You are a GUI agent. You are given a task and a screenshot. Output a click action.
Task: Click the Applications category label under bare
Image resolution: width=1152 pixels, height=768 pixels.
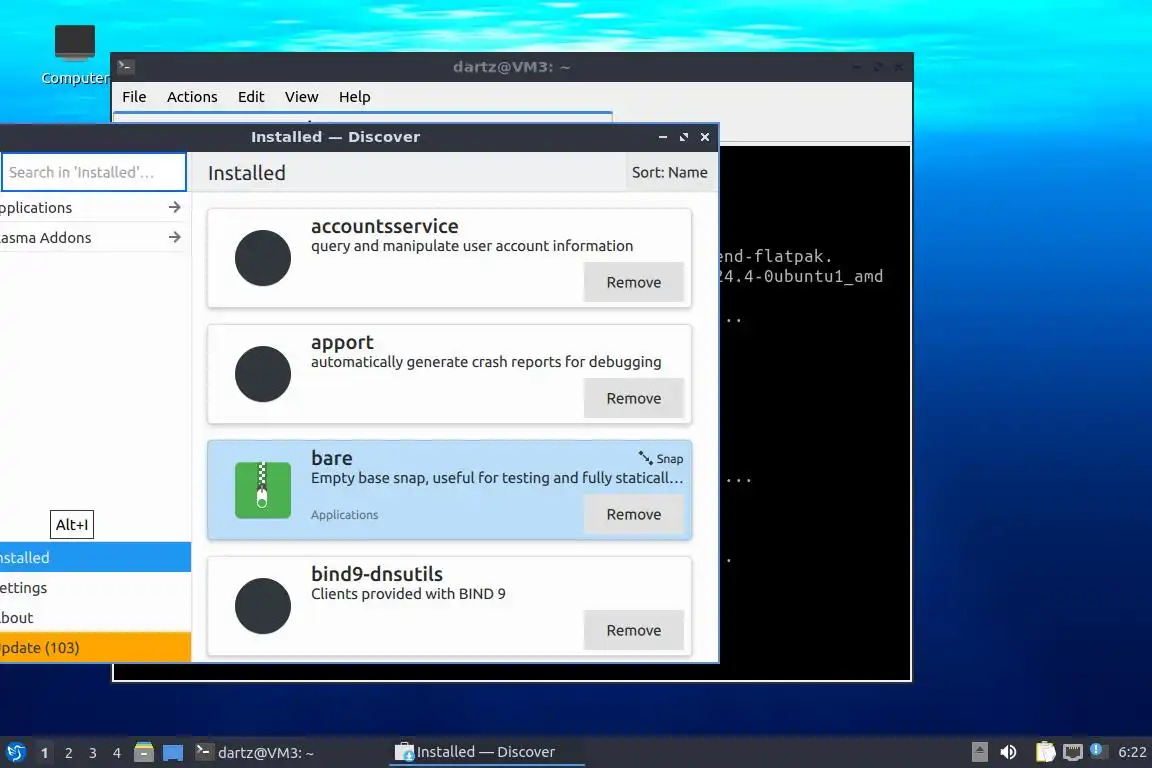coord(345,514)
